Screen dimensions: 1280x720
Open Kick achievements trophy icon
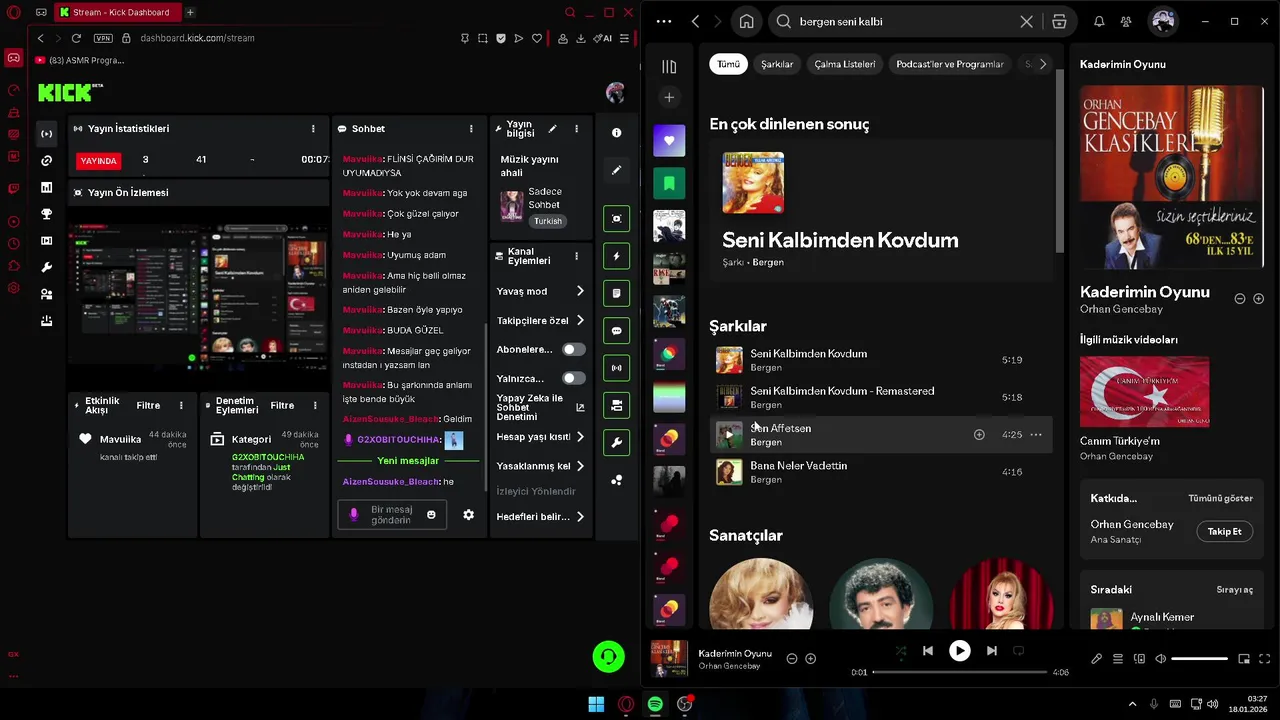(x=46, y=214)
